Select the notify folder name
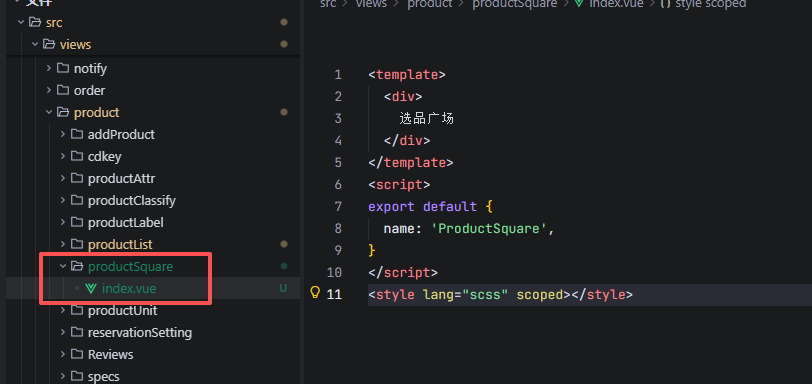Screen dimensions: 812x384 pos(90,68)
